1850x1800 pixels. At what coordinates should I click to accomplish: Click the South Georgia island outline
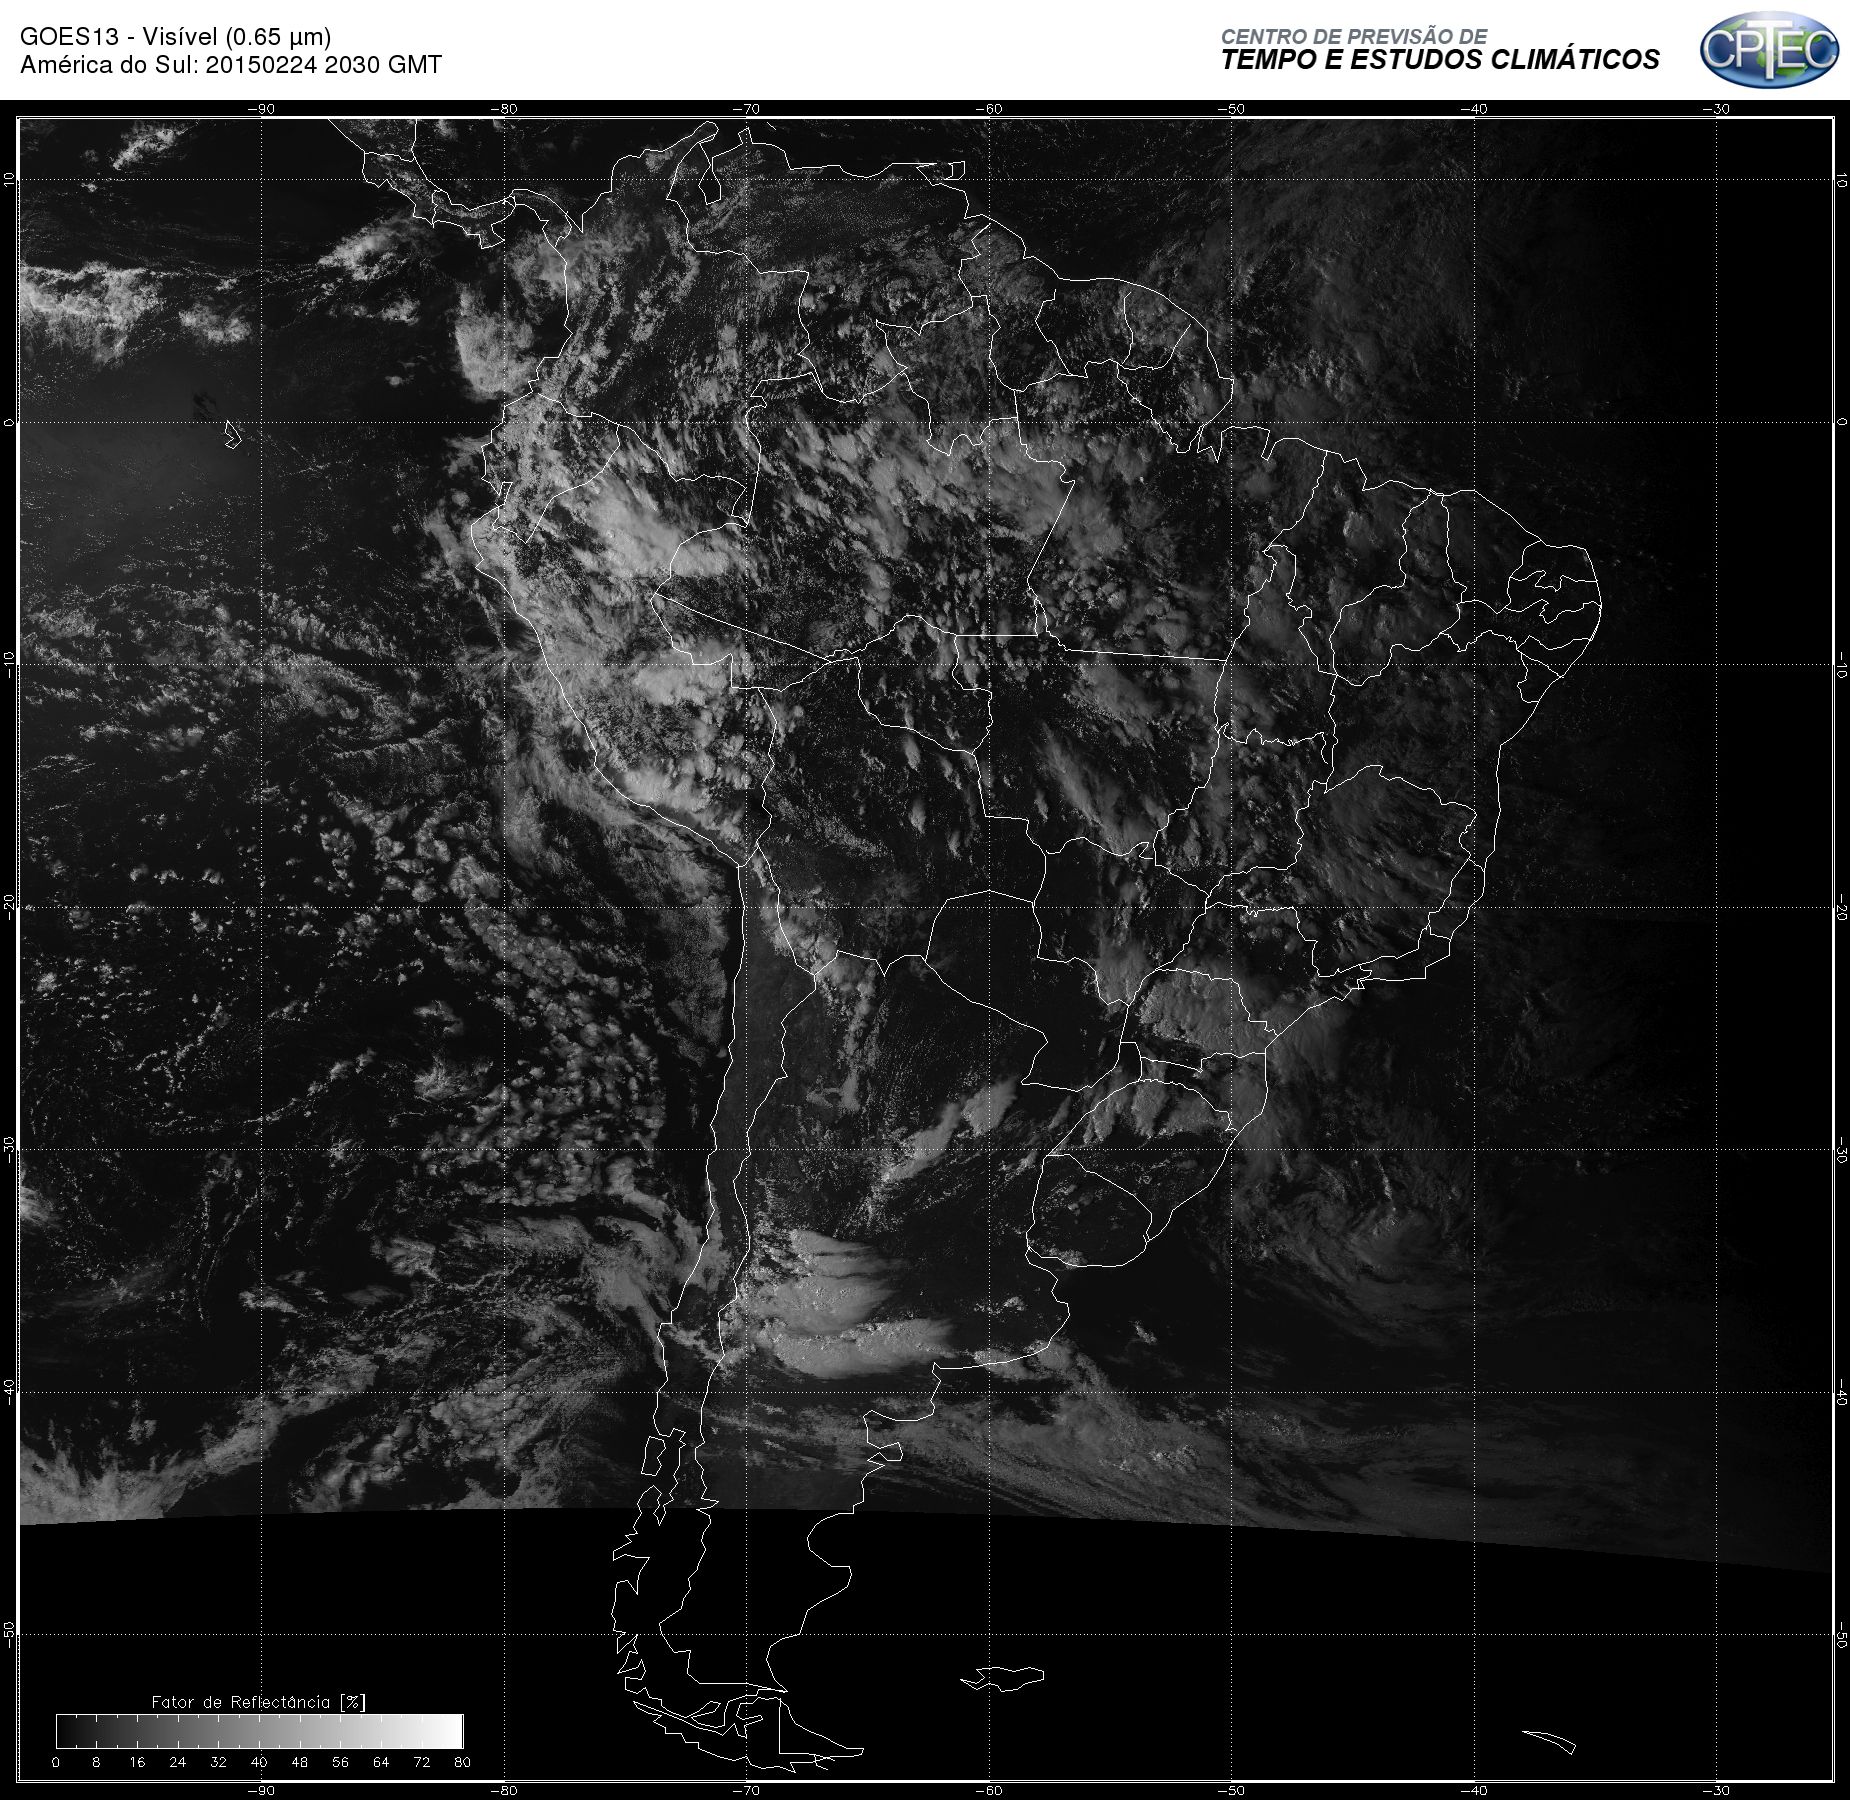coord(1549,1741)
